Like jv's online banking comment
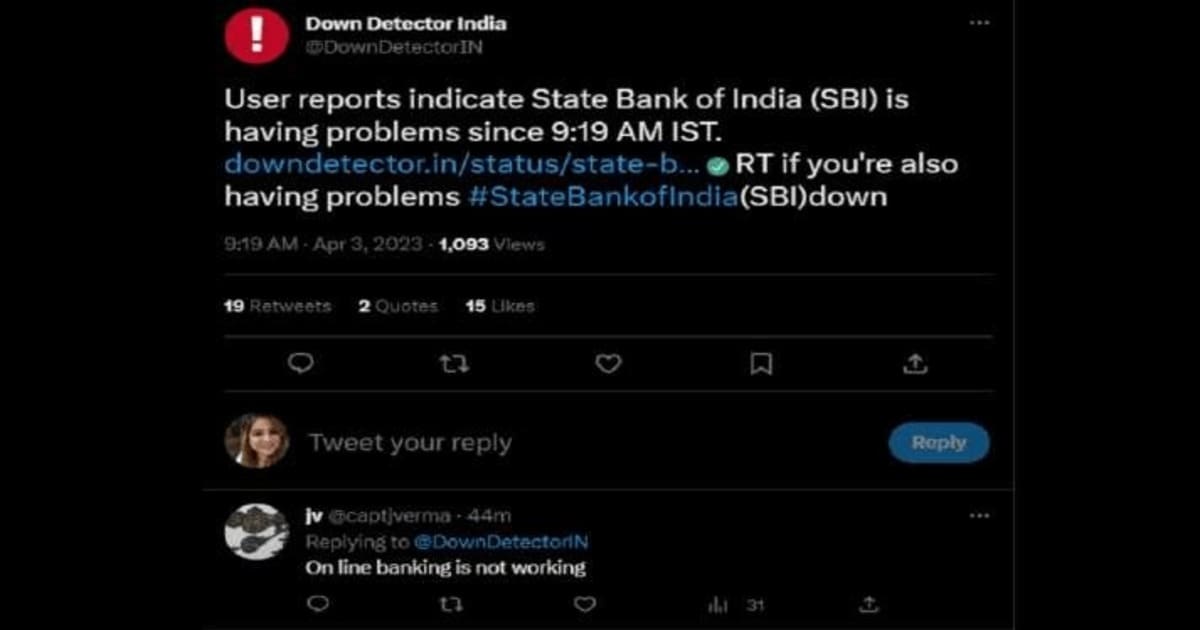The width and height of the screenshot is (1200, 630). tap(586, 604)
